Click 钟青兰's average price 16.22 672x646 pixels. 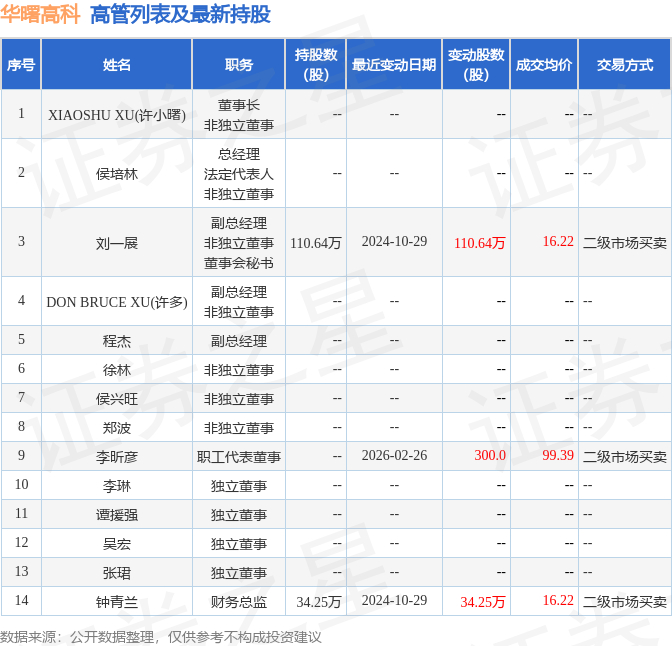558,601
